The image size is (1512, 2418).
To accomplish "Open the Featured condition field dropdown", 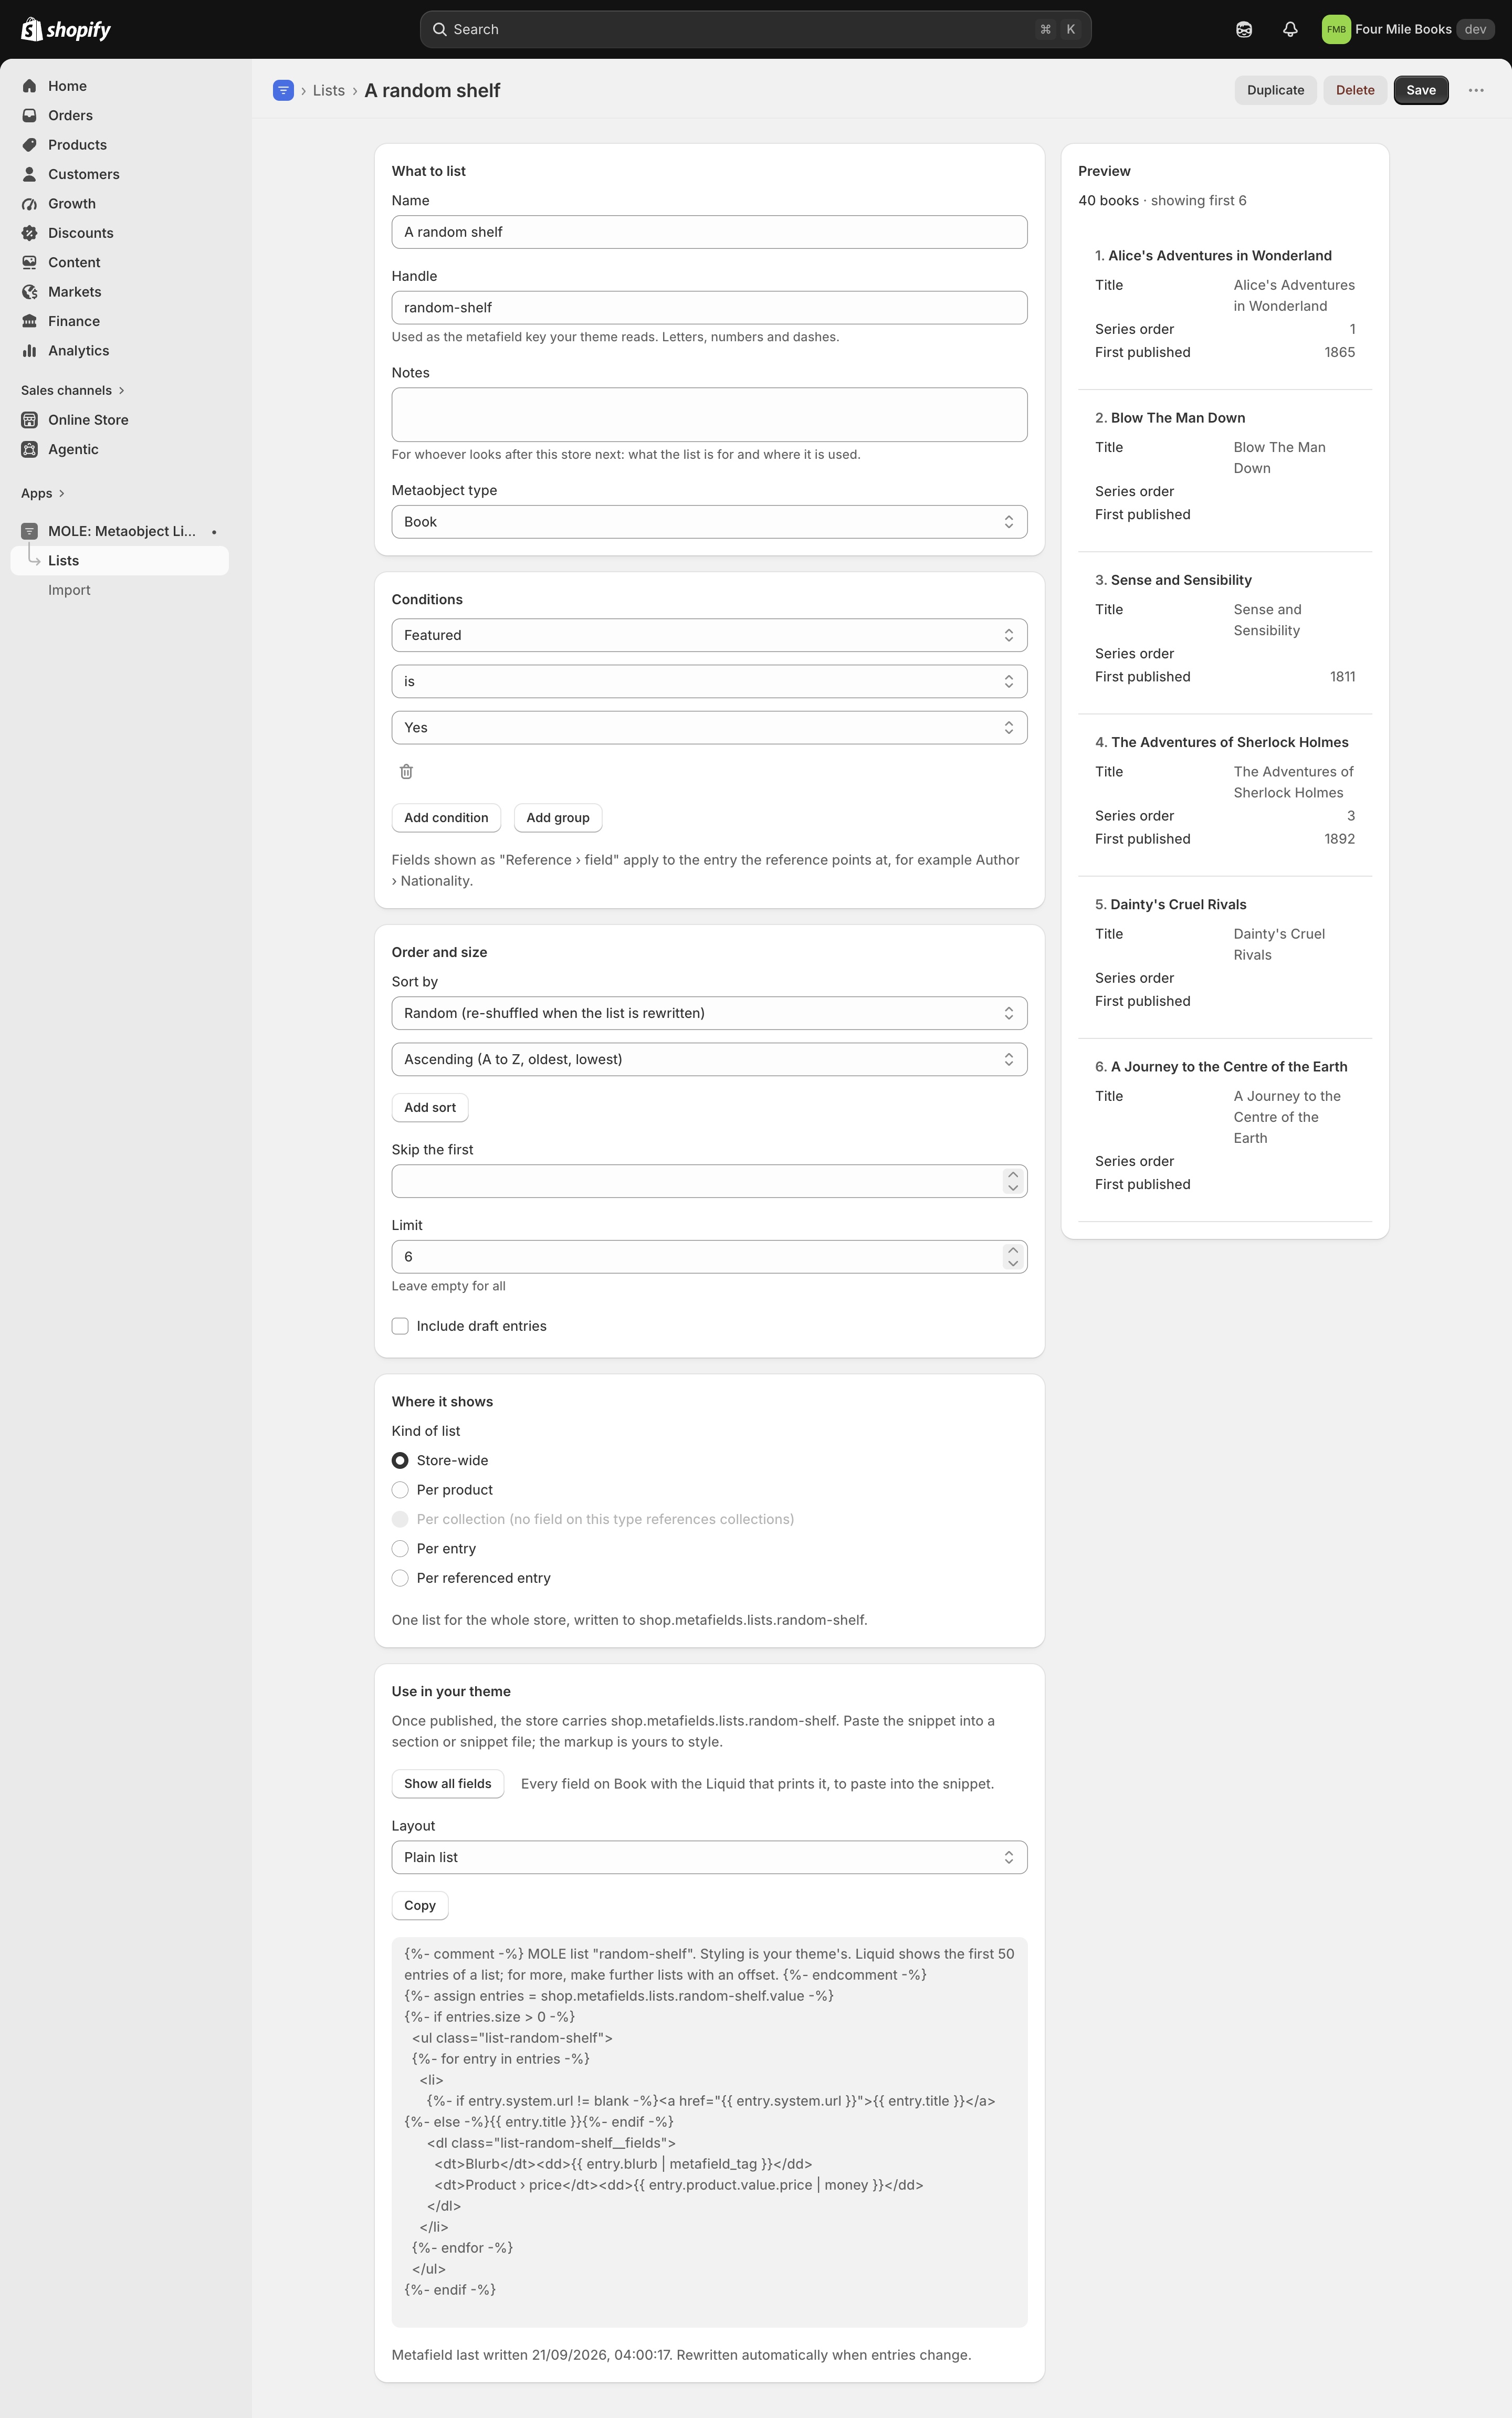I will coord(709,635).
